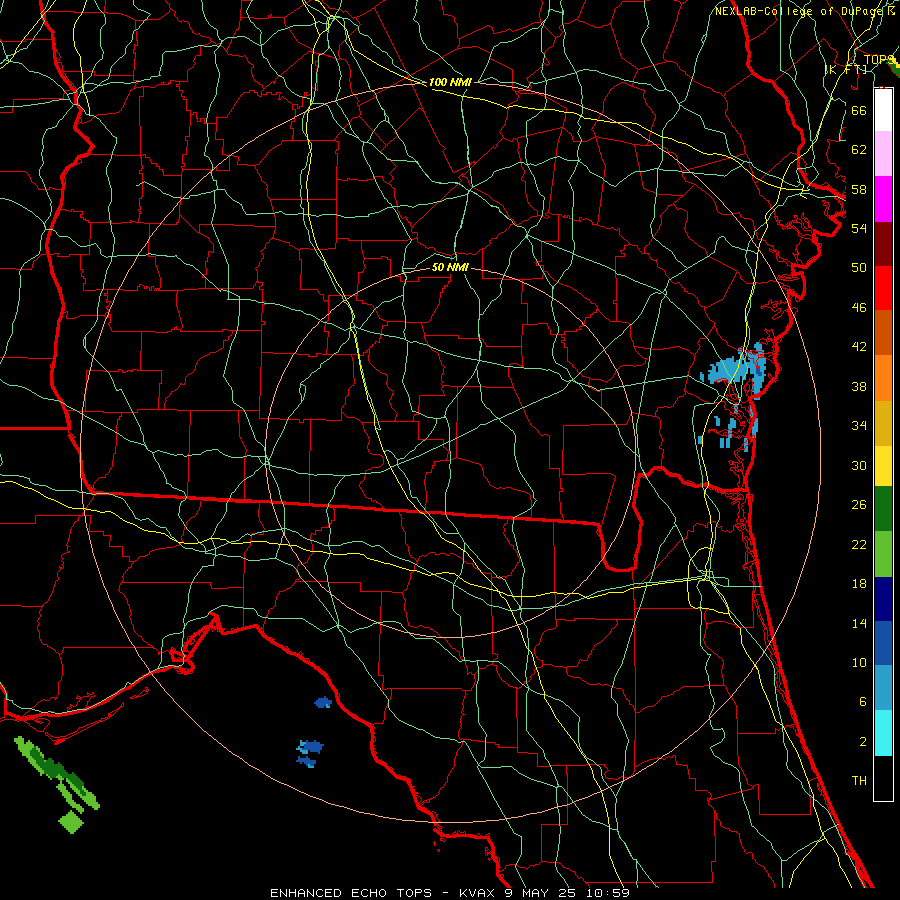Screen dimensions: 900x900
Task: Click the bright red swatch below 50
Action: click(883, 288)
